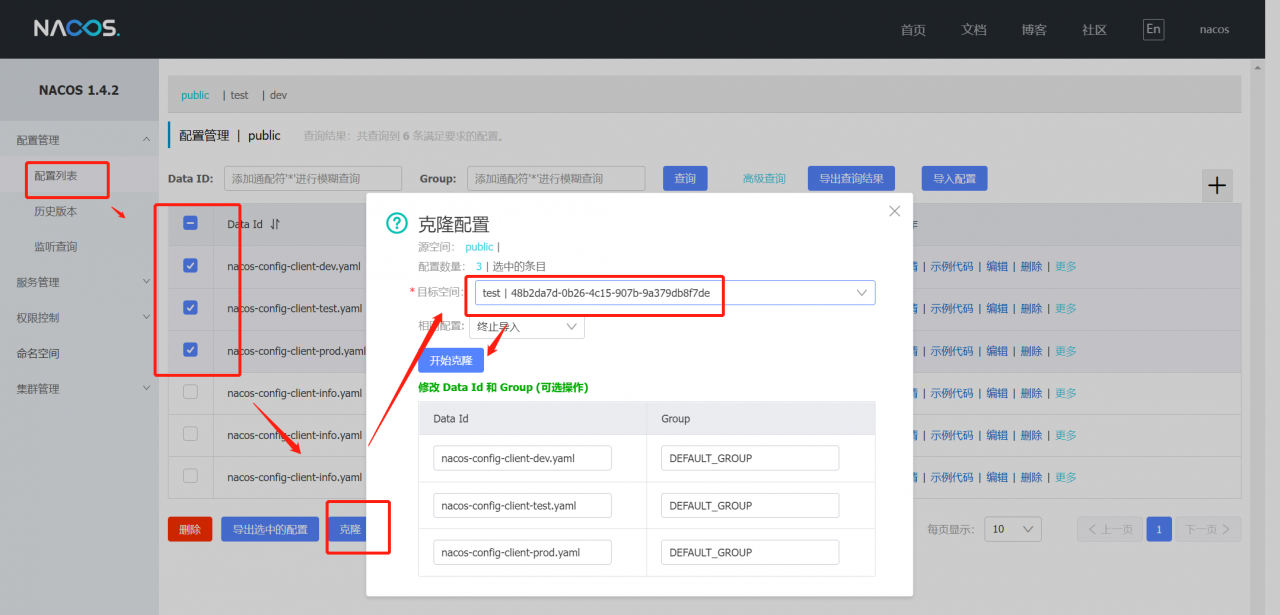Viewport: 1280px width, 615px height.
Task: Edit the dialog Data Id field nacos-config-client-dev.yaml
Action: pyautogui.click(x=522, y=458)
